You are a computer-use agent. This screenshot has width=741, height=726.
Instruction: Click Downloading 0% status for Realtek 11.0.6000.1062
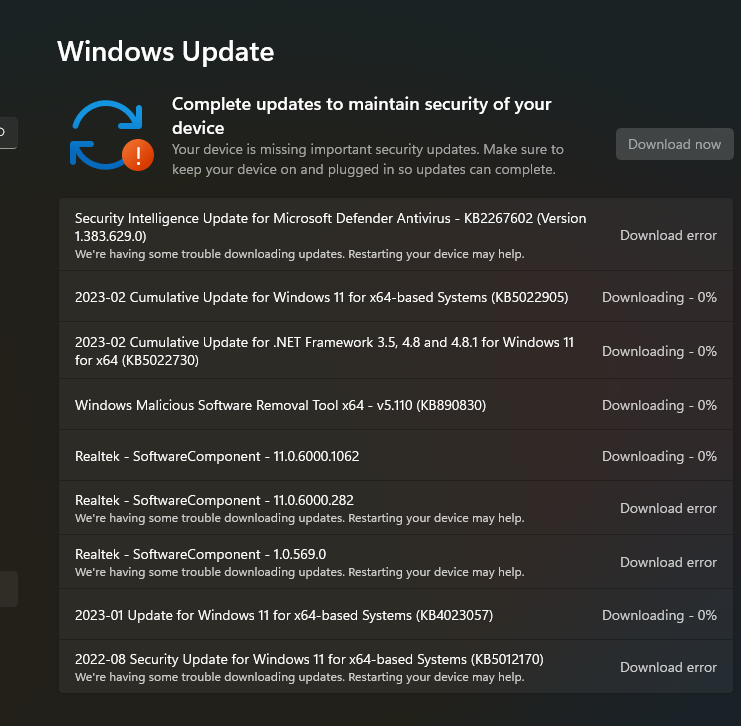(659, 456)
